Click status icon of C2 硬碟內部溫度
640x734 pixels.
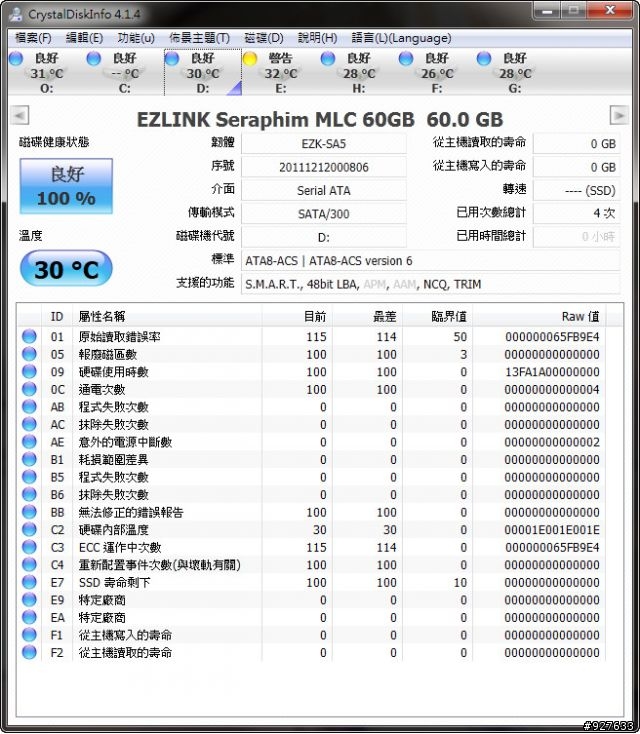pyautogui.click(x=29, y=529)
